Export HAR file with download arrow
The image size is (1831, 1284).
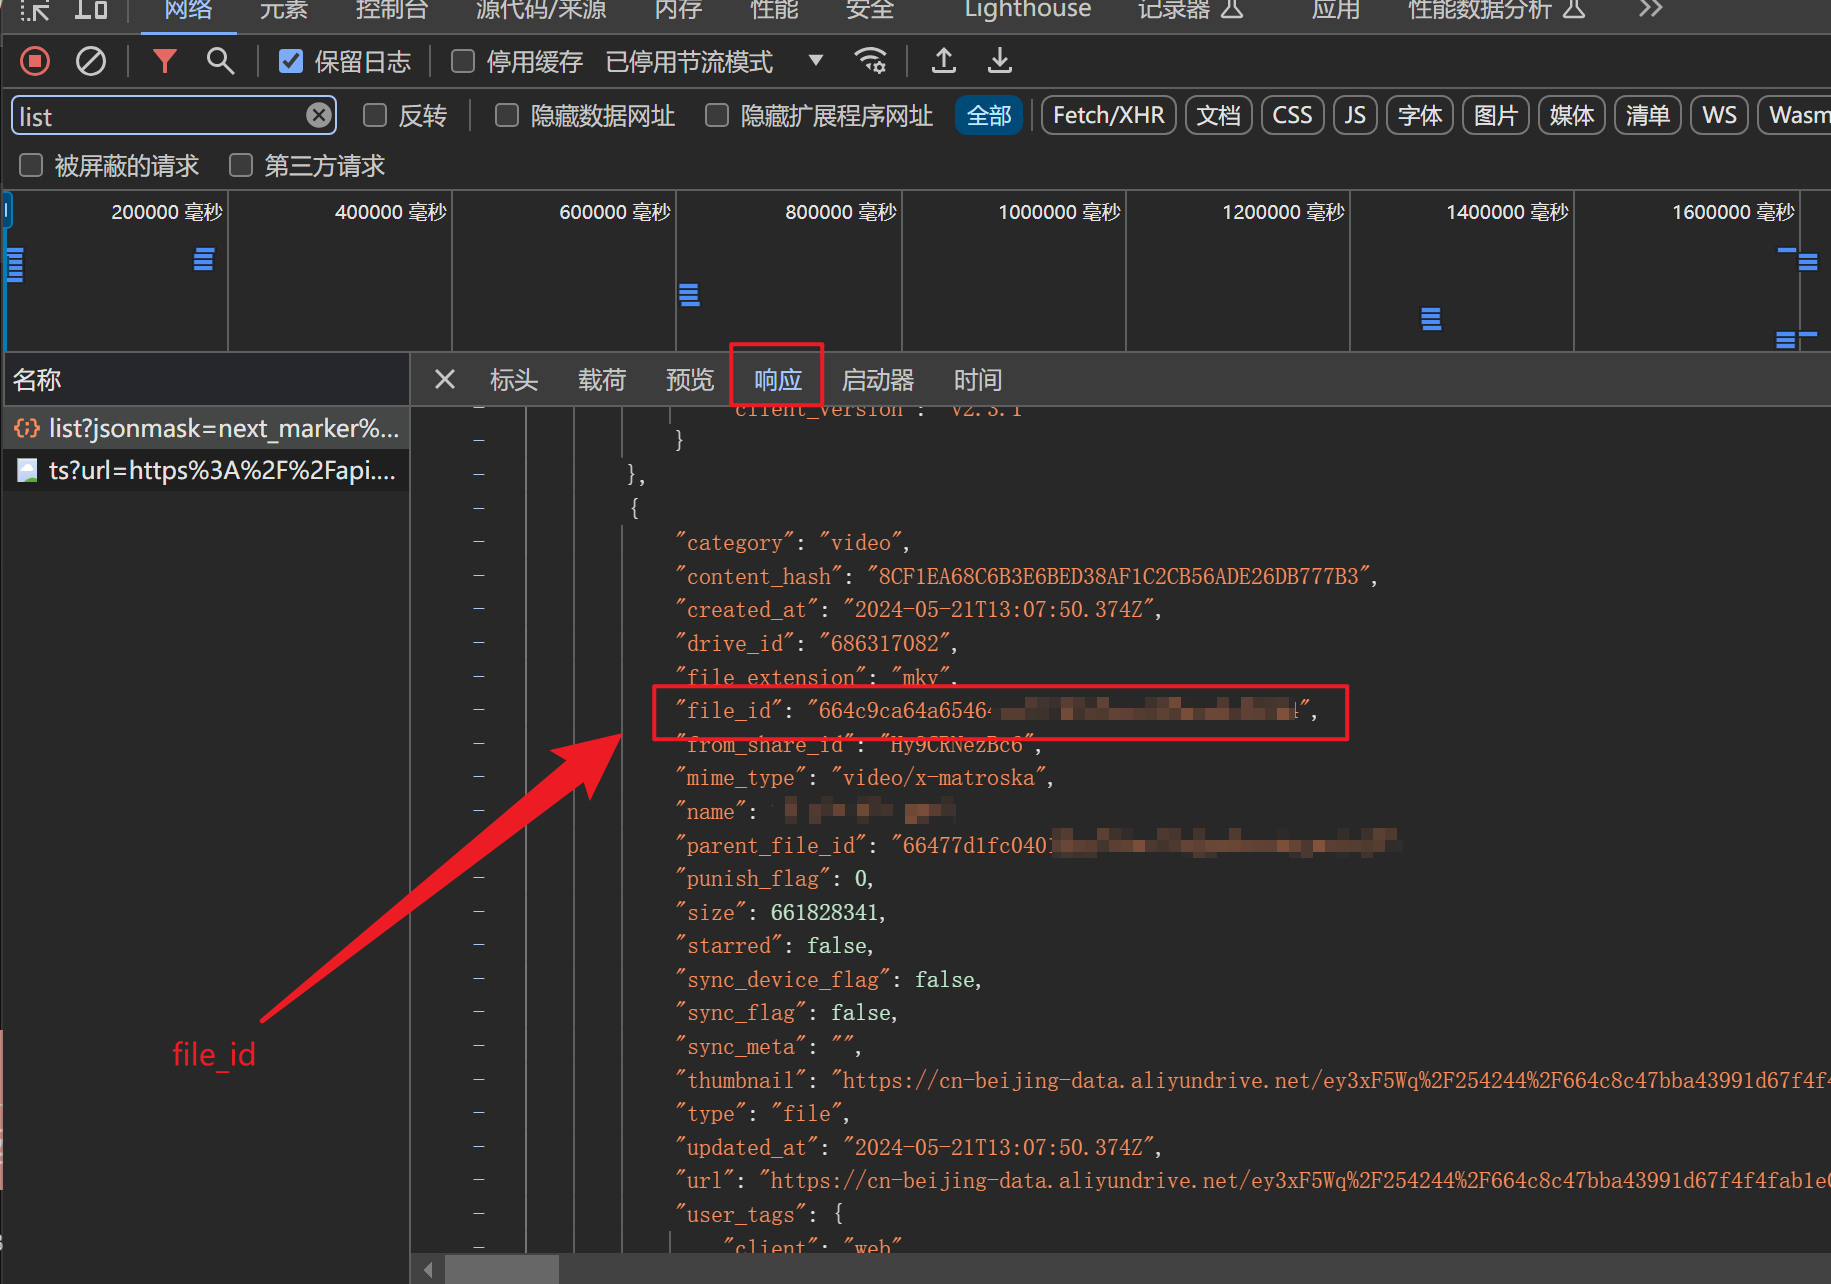(999, 62)
